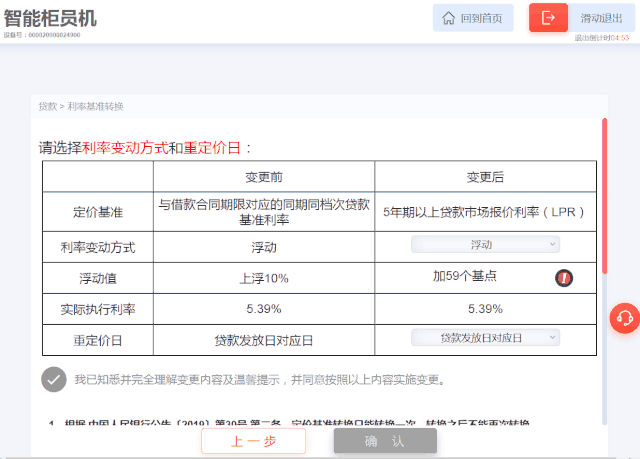Open the 贷款发放日对应日 repricing date dropdown
This screenshot has height=459, width=640.
pos(485,337)
